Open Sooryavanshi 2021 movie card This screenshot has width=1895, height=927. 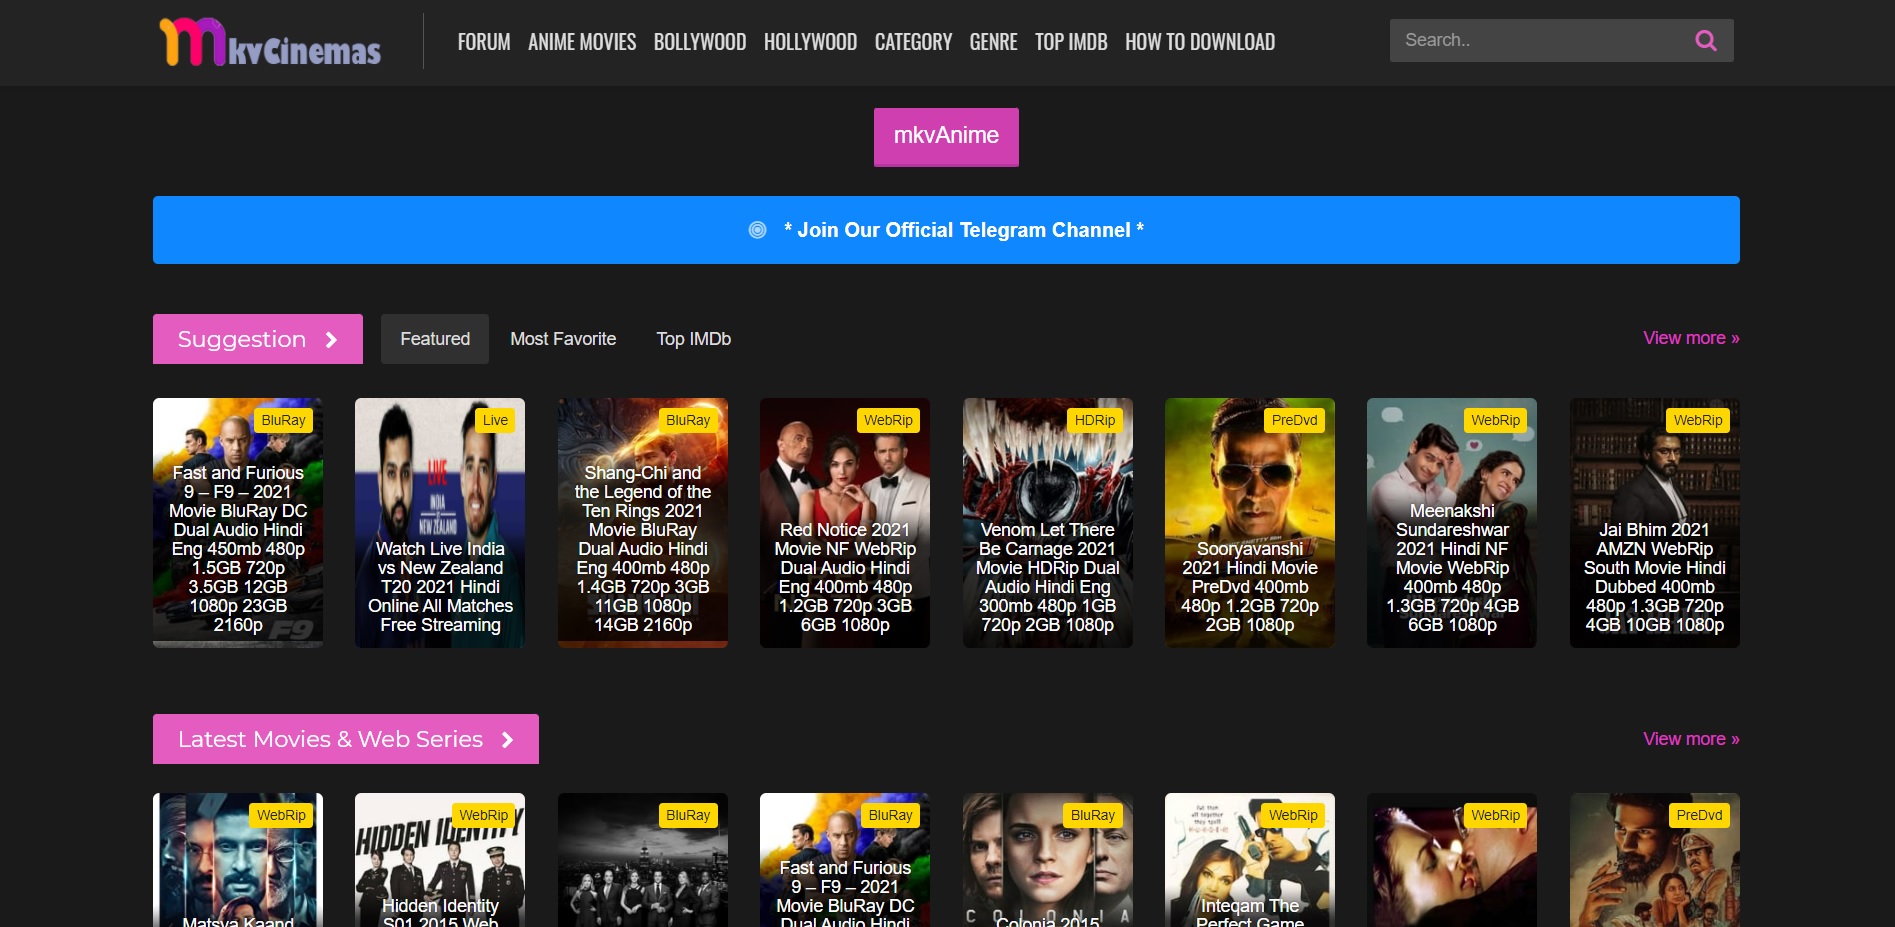pyautogui.click(x=1250, y=523)
